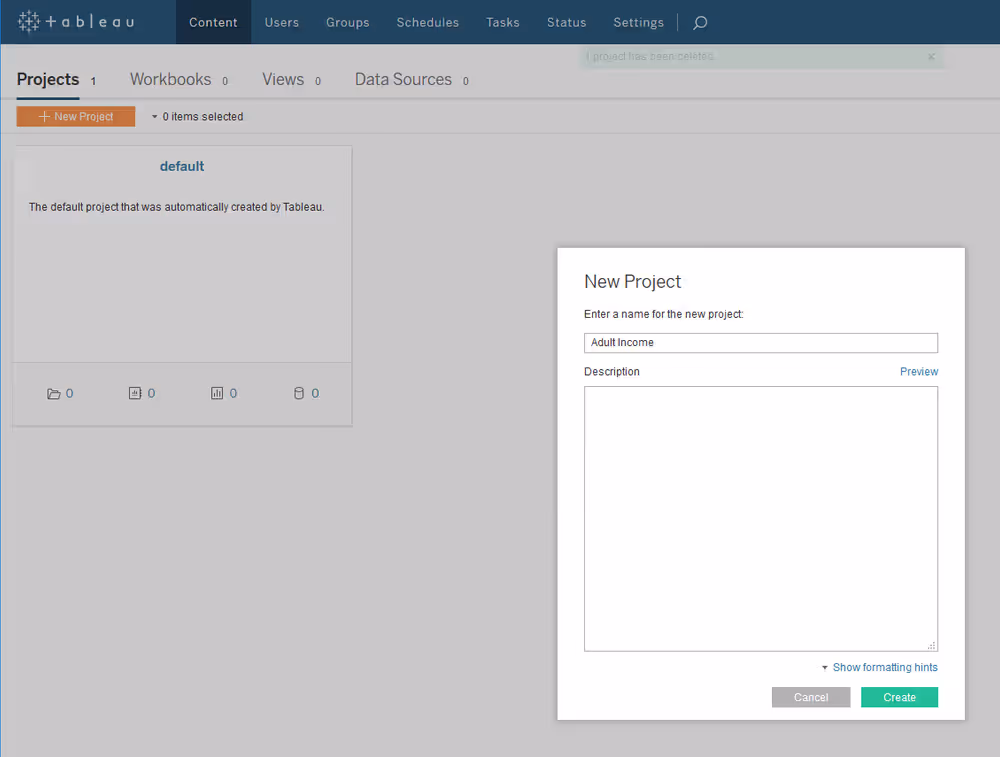
Task: Expand Show formatting hints
Action: point(879,667)
